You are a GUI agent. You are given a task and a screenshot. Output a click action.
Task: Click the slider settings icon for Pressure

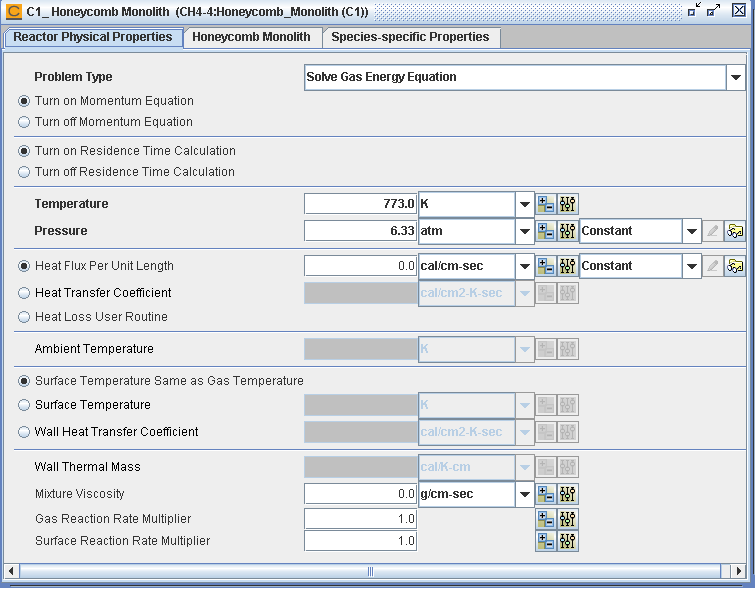coord(568,231)
